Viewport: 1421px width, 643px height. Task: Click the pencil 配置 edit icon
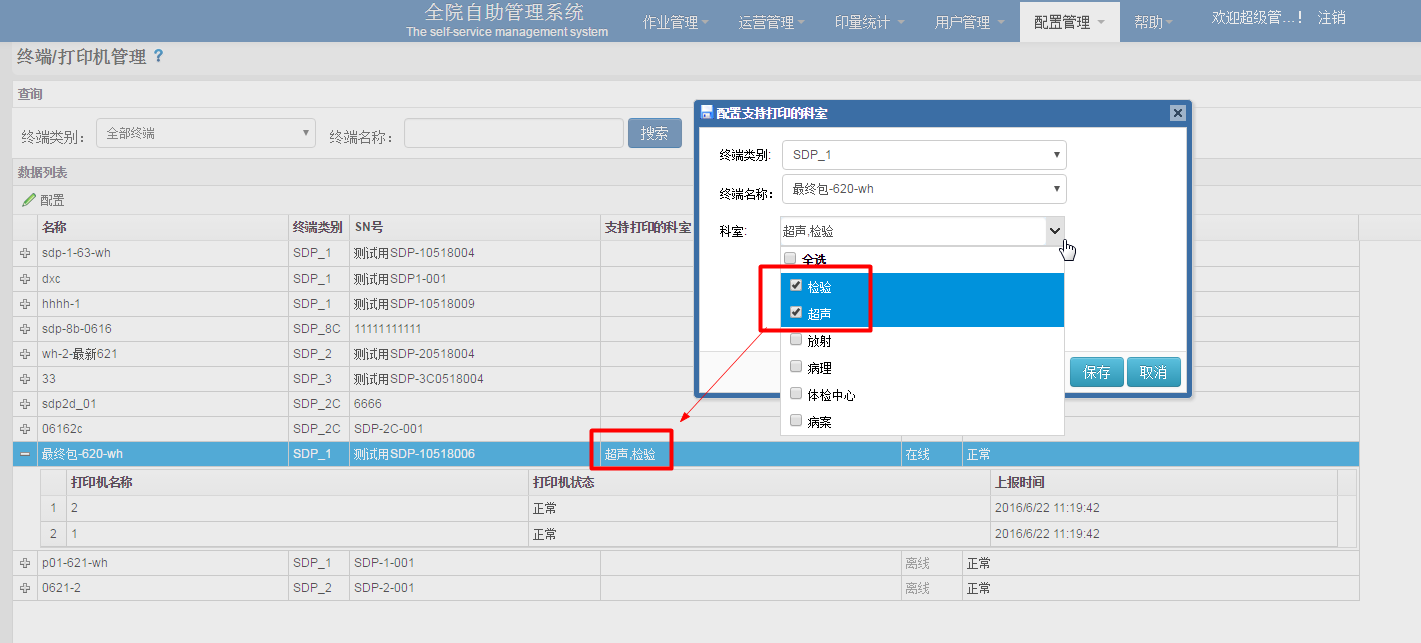click(x=29, y=200)
